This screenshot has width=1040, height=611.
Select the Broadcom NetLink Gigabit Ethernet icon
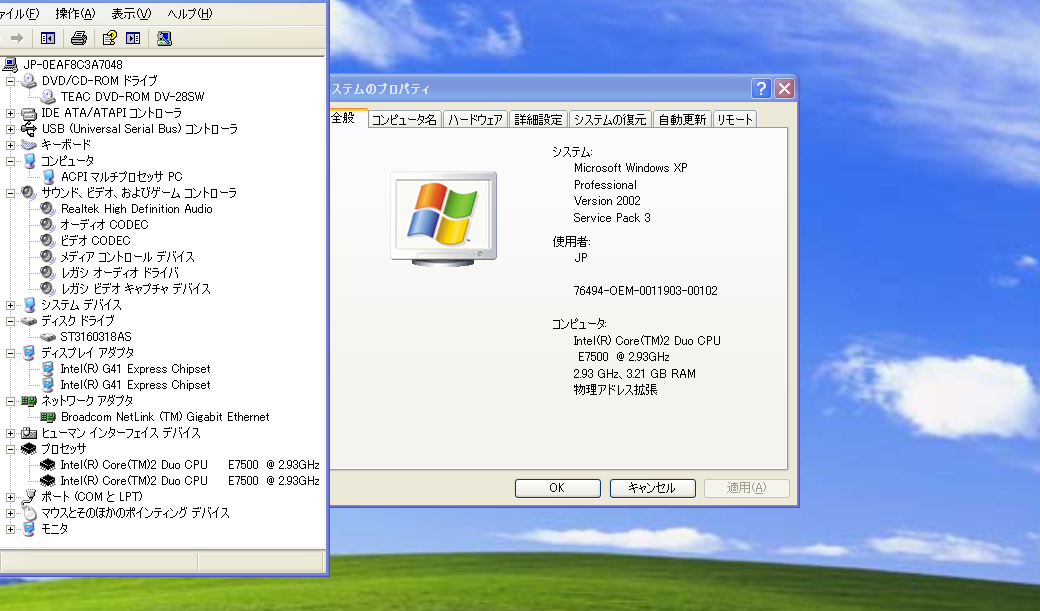47,417
